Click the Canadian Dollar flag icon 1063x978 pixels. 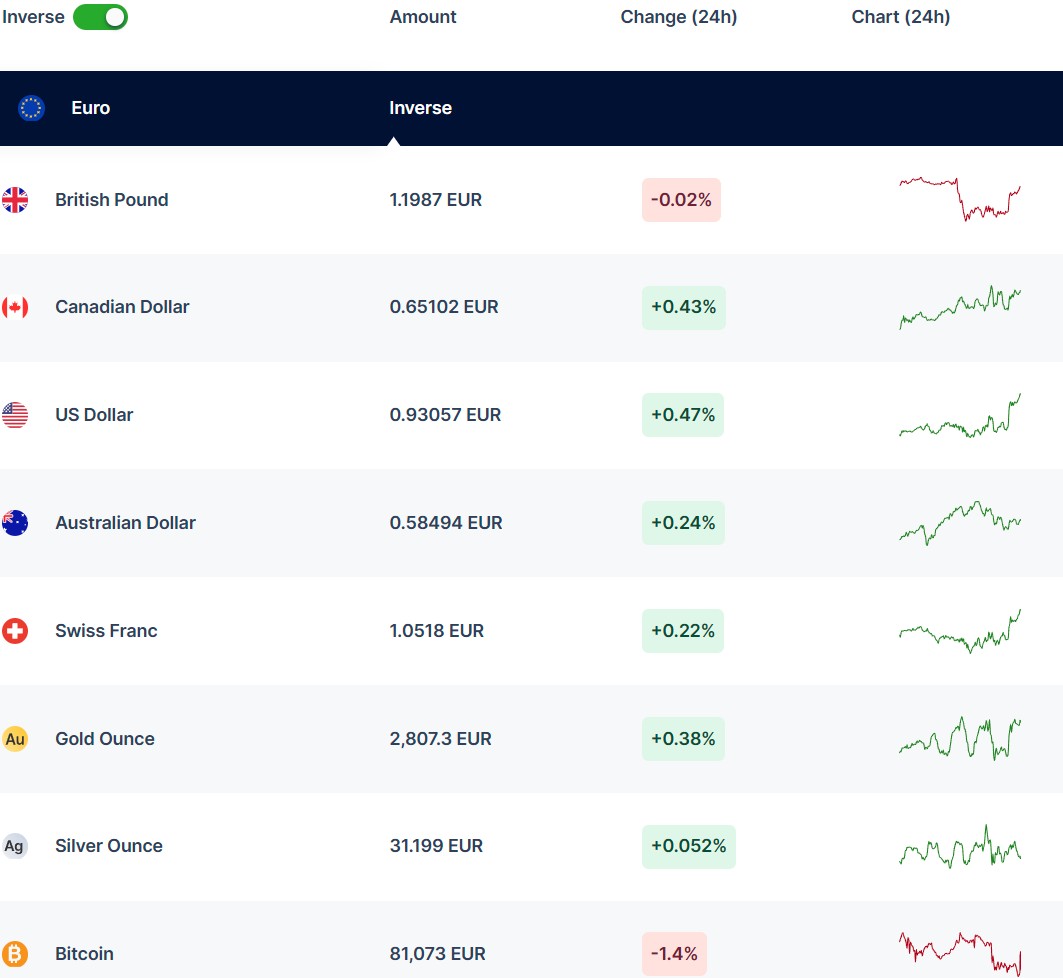click(15, 307)
